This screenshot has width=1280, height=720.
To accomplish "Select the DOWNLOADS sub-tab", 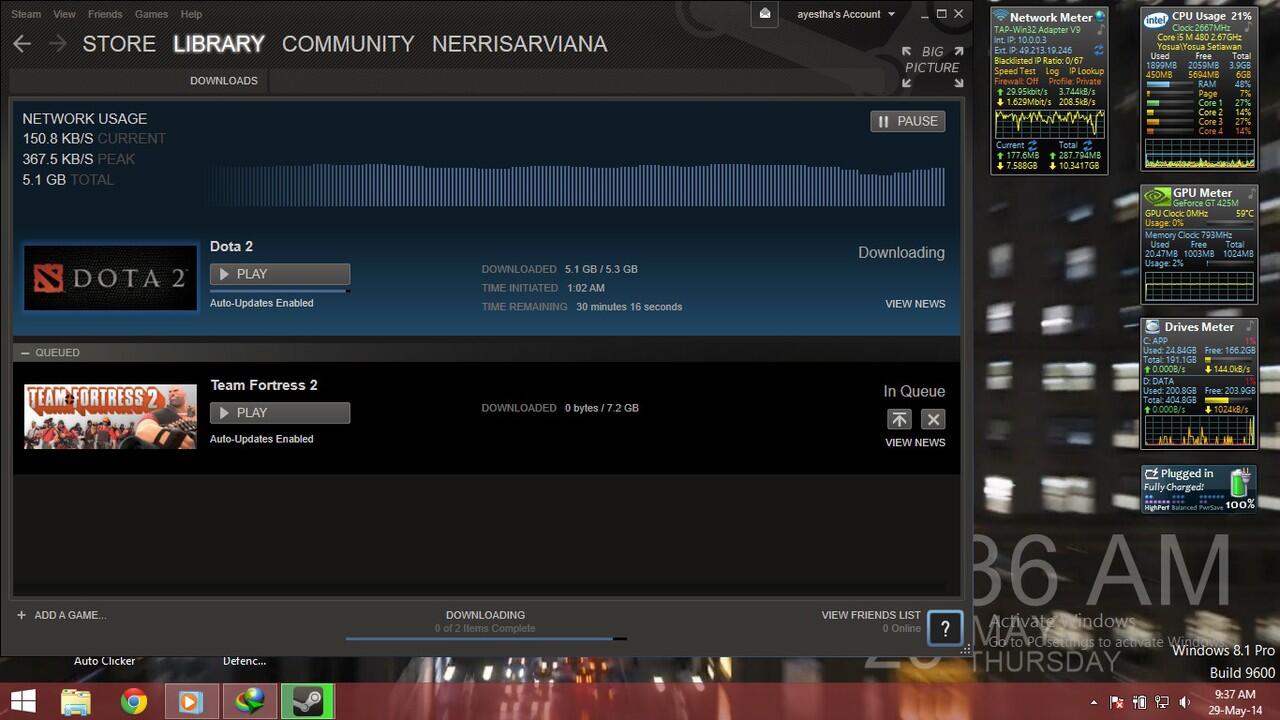I will 224,81.
